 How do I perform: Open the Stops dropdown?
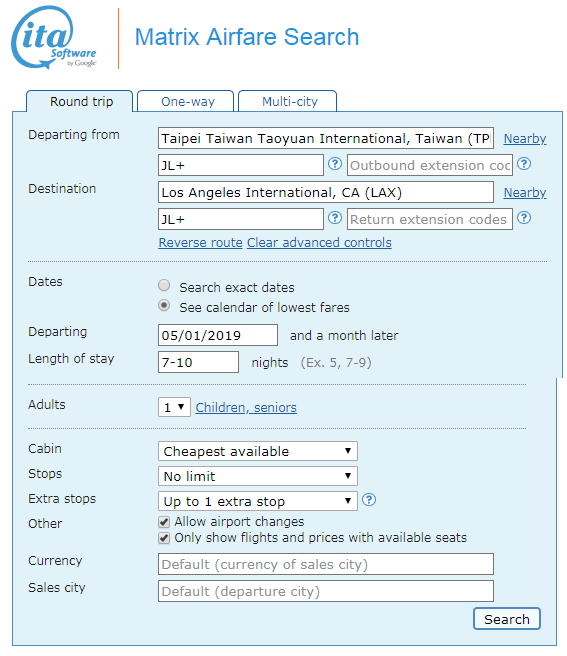(x=258, y=476)
